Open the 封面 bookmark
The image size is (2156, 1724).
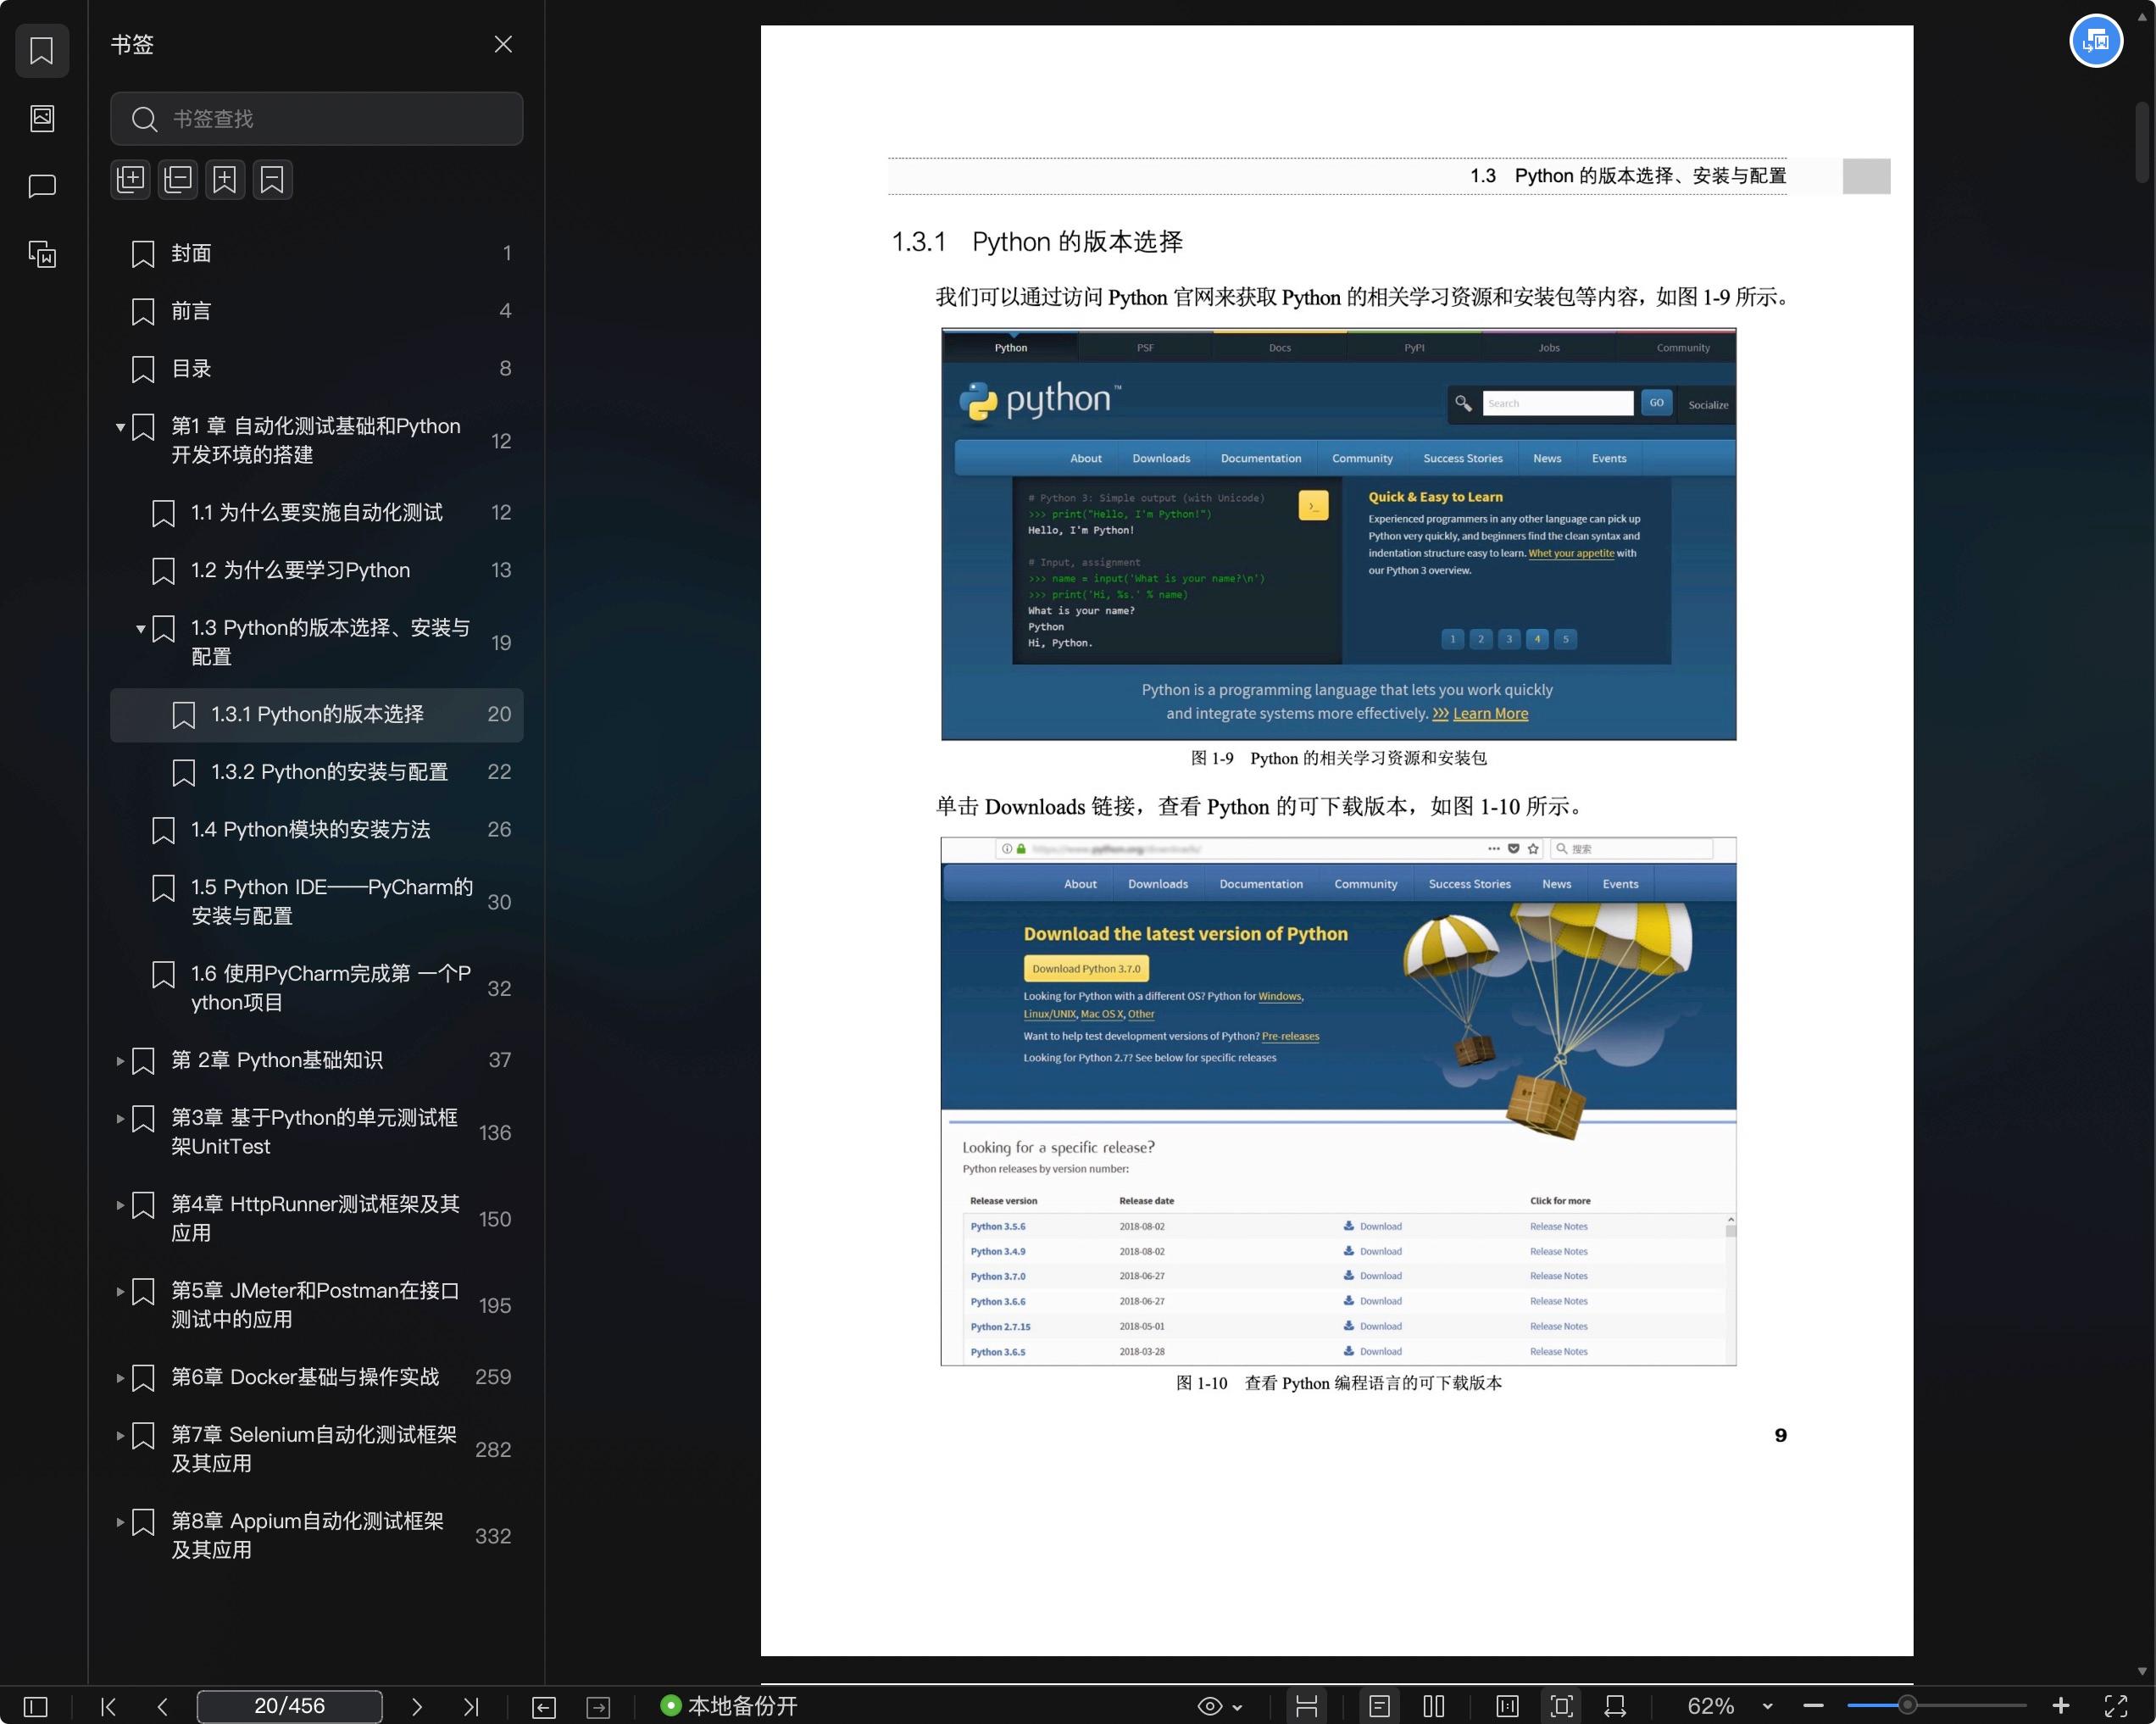[x=316, y=253]
